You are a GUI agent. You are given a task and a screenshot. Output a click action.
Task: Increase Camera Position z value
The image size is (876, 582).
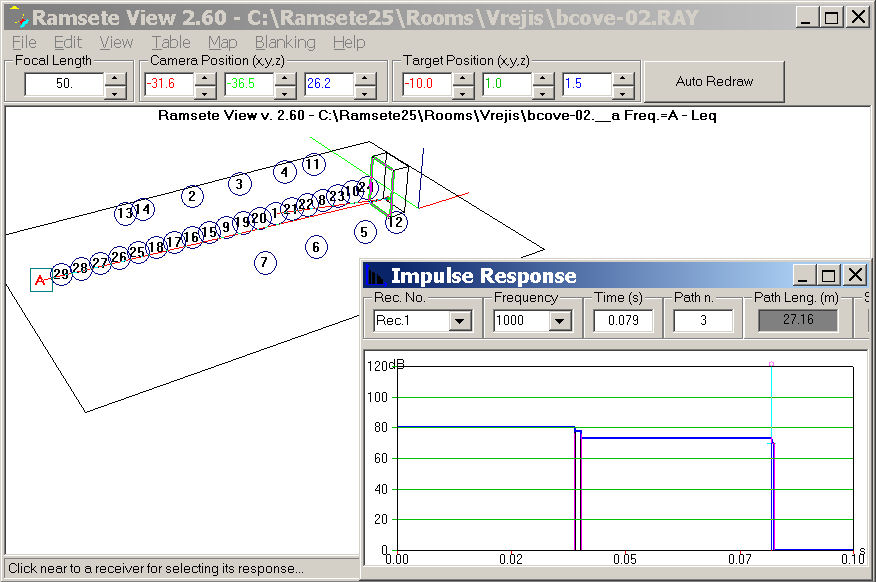(365, 78)
